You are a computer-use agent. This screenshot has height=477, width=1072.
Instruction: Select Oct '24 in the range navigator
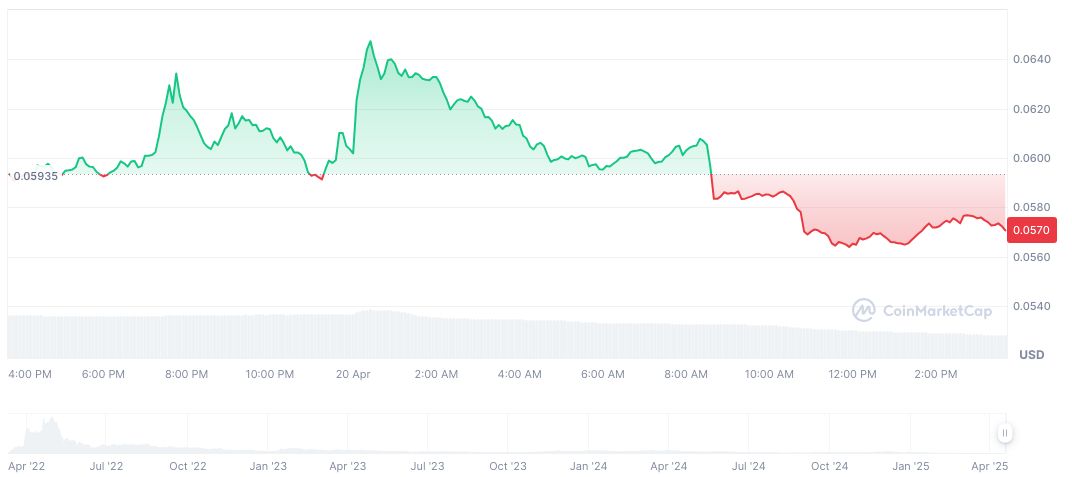(x=829, y=466)
